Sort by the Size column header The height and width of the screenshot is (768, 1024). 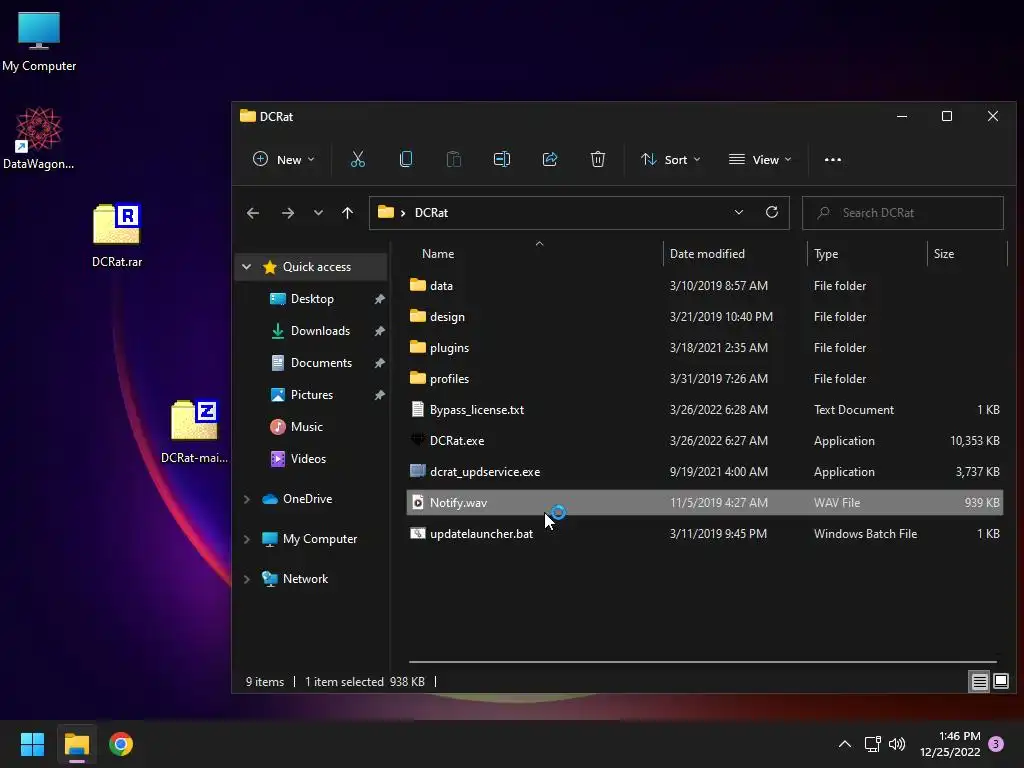[x=967, y=254]
